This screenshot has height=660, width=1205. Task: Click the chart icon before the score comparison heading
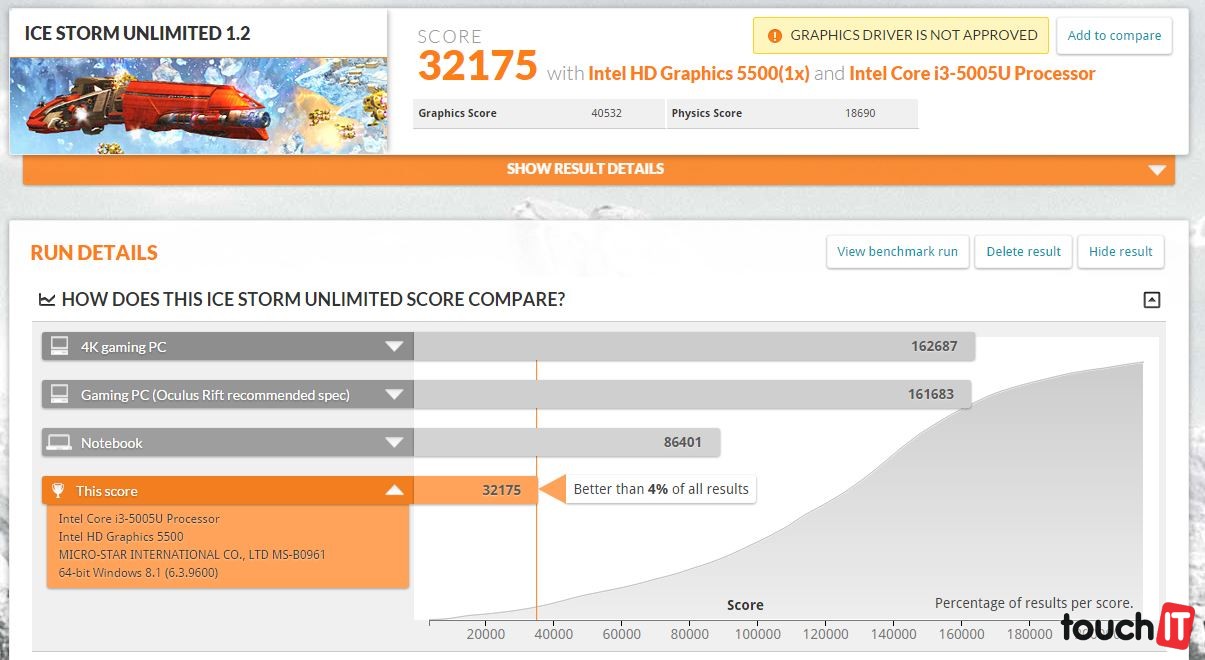46,300
